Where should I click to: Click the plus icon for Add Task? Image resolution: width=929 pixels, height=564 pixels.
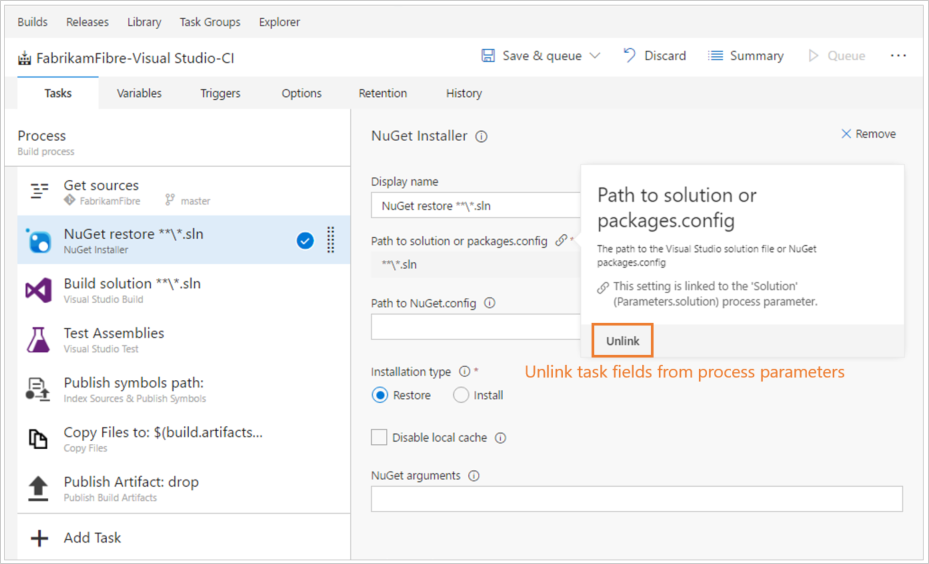(x=40, y=538)
